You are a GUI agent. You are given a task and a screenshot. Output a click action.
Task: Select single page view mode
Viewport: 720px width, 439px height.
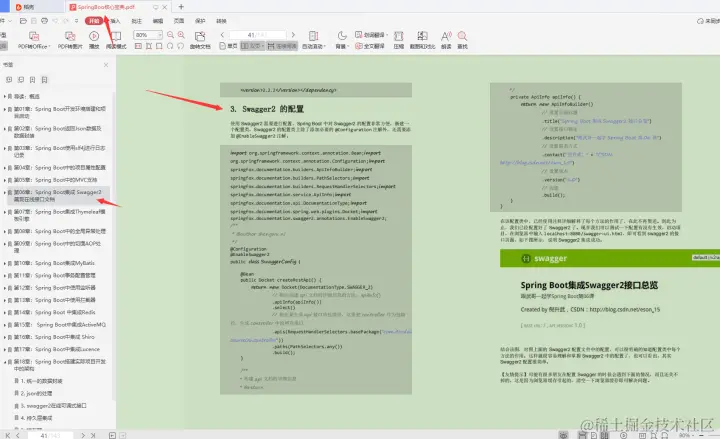point(228,46)
